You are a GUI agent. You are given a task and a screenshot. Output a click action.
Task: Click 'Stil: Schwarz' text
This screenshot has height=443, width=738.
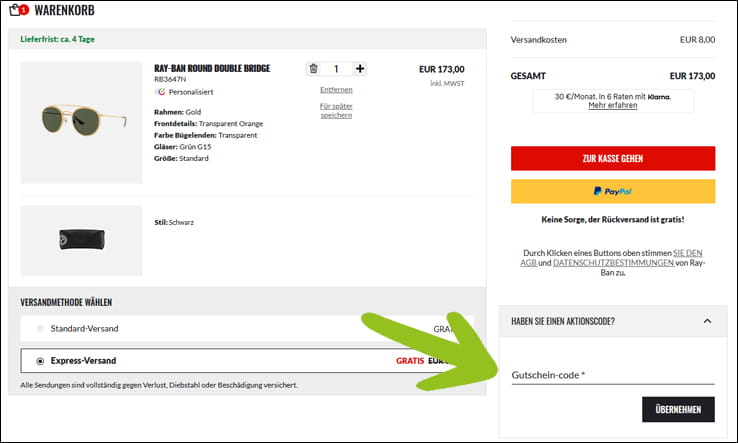pyautogui.click(x=174, y=222)
